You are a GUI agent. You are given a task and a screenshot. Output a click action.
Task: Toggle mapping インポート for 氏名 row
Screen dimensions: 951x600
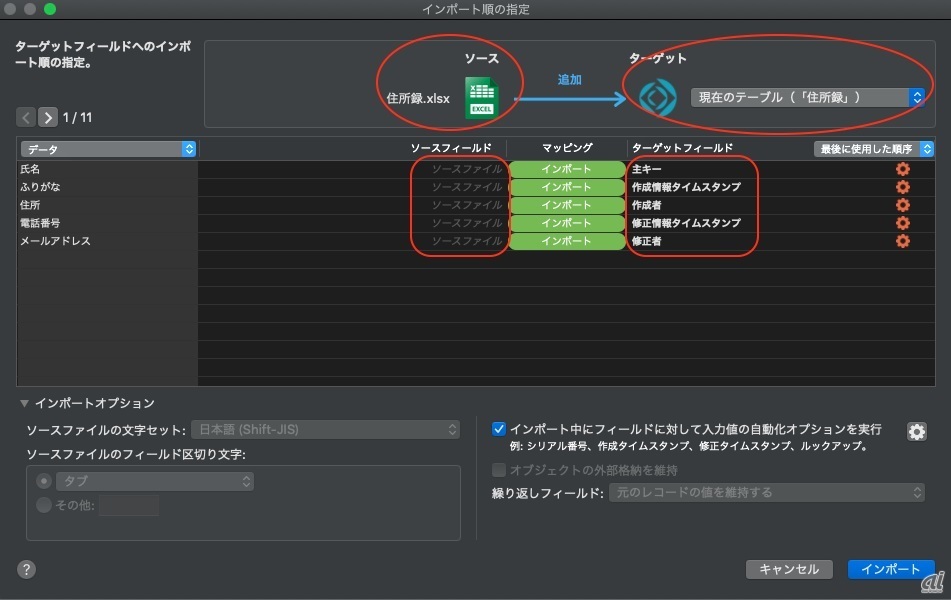pyautogui.click(x=566, y=169)
